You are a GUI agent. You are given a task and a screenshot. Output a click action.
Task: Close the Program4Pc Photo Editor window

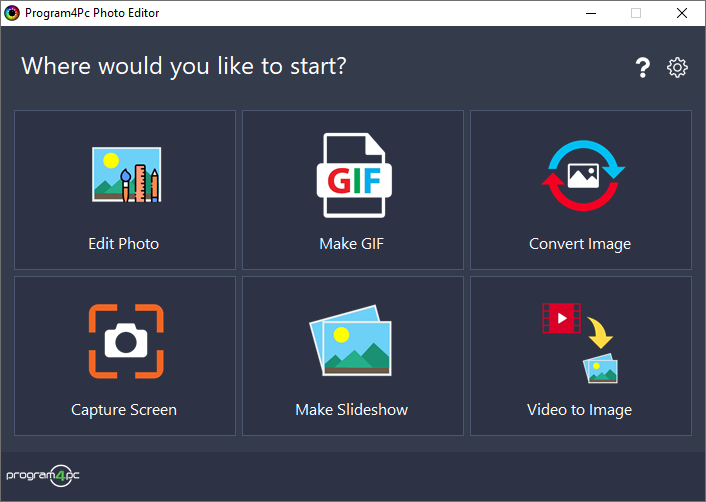682,13
